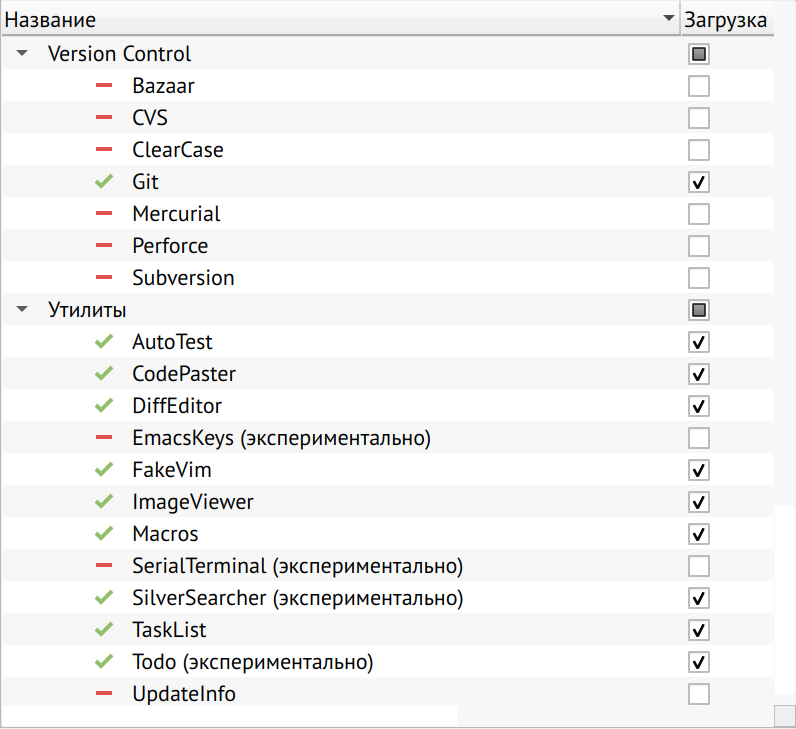The height and width of the screenshot is (729, 796).
Task: Select the EmacsKeys (экспериментально) row
Action: [x=388, y=438]
